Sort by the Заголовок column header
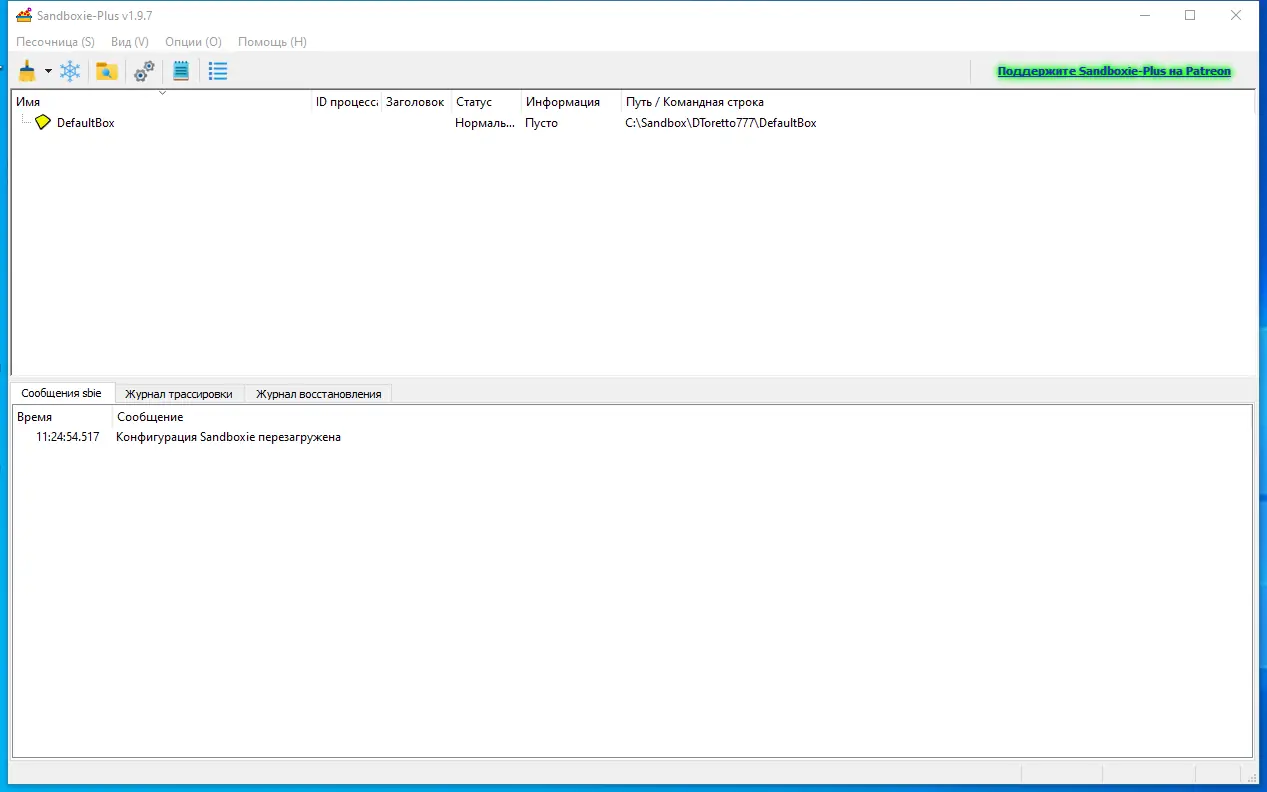 [x=416, y=102]
